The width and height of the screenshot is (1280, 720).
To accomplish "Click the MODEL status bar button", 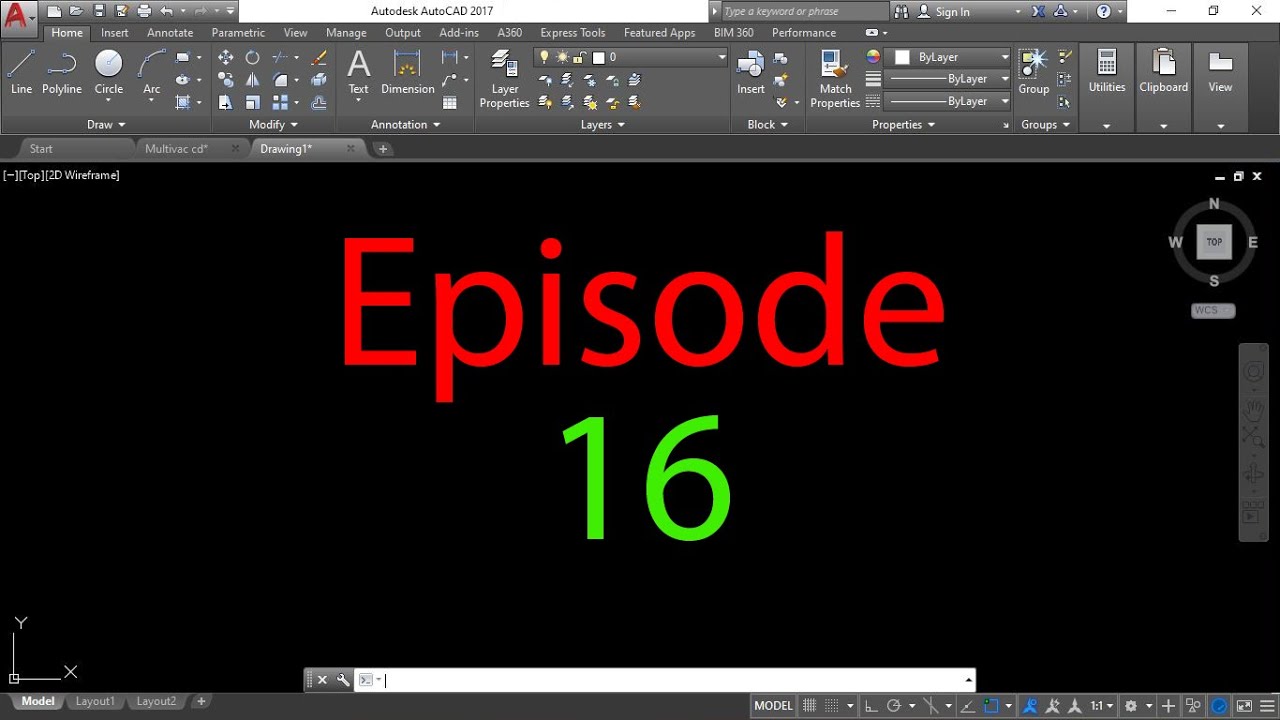I will point(773,706).
